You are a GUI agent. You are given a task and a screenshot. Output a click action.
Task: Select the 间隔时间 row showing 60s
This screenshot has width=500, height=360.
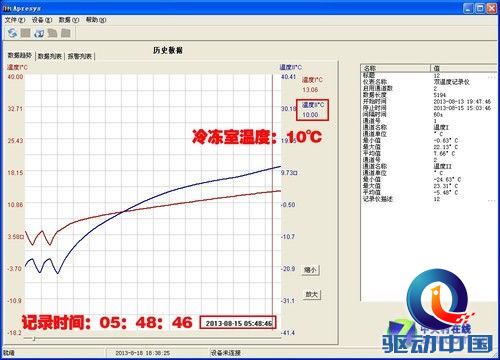(x=429, y=114)
